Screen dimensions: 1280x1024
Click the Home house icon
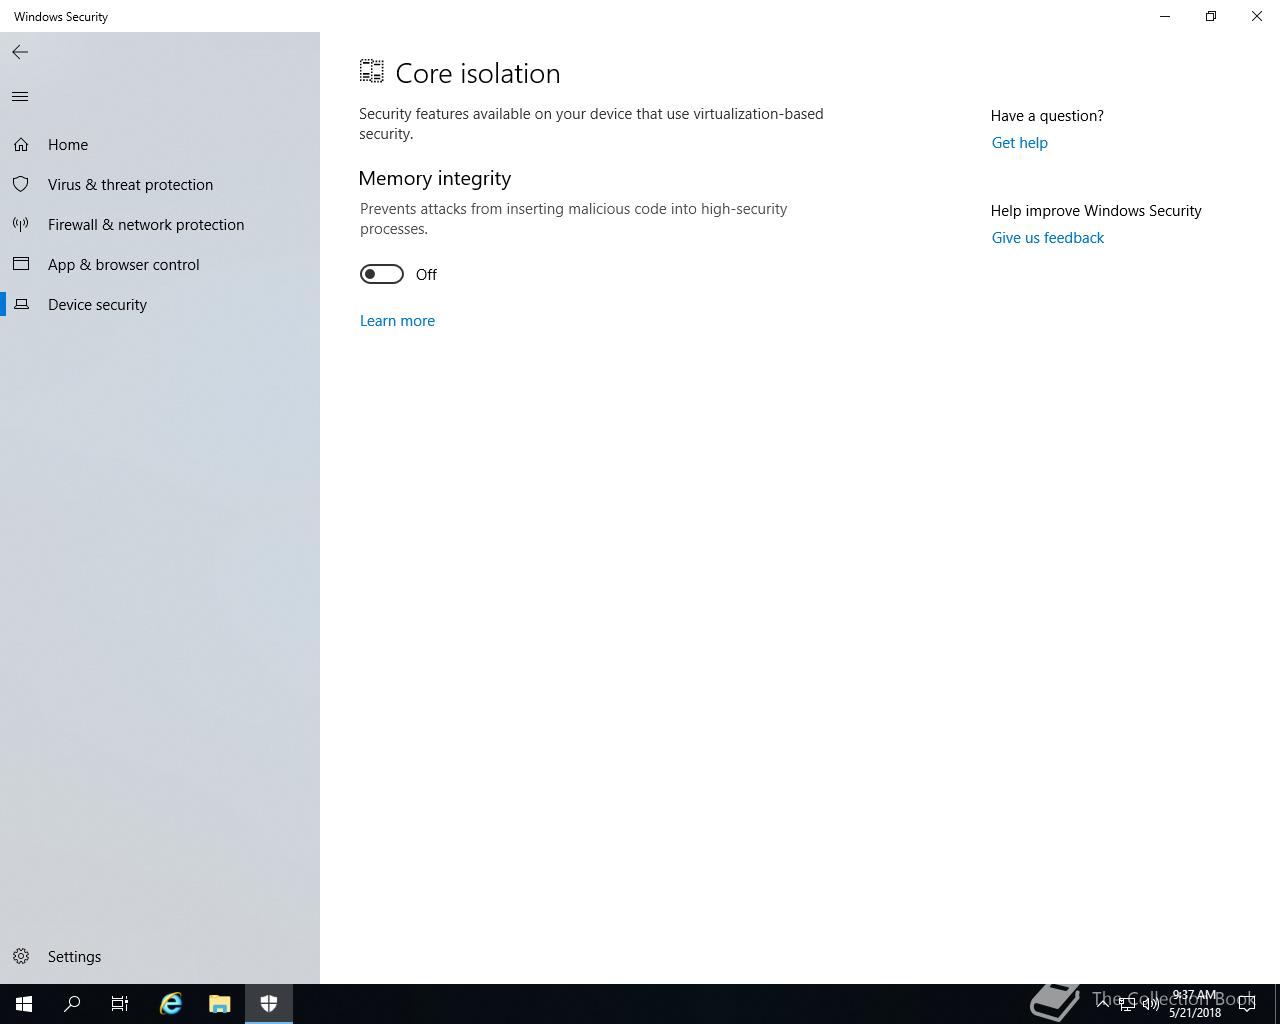21,144
